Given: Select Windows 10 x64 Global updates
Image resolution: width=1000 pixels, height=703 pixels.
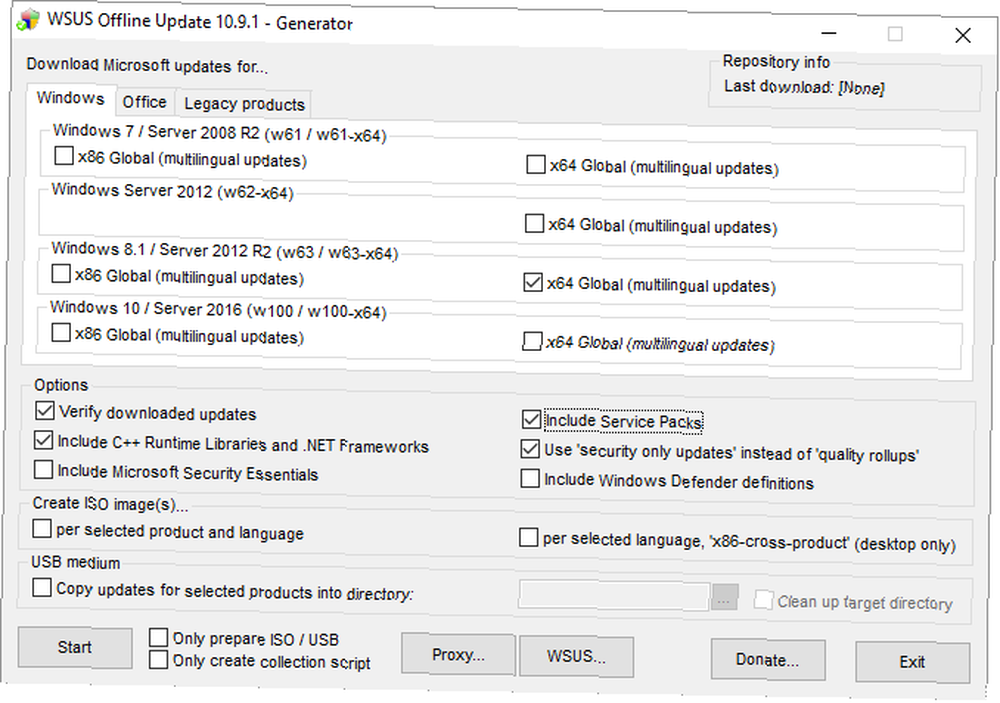Looking at the screenshot, I should pyautogui.click(x=532, y=341).
